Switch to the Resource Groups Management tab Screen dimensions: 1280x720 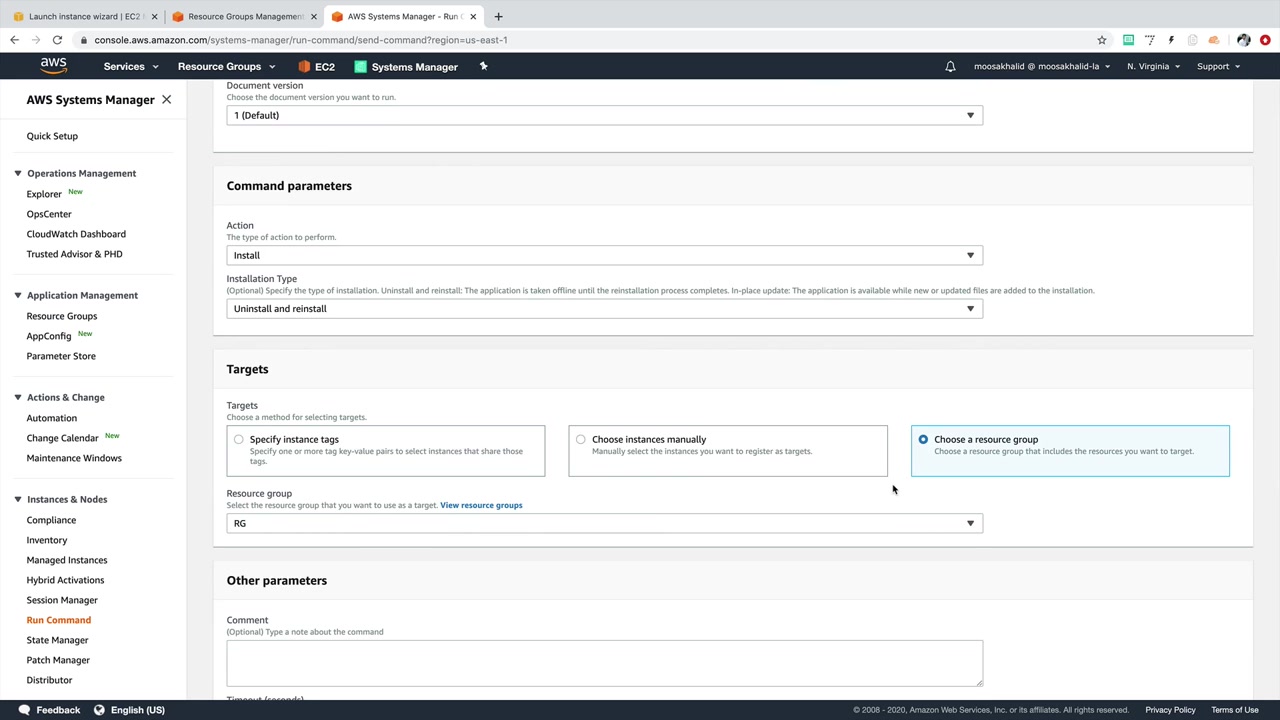click(244, 16)
